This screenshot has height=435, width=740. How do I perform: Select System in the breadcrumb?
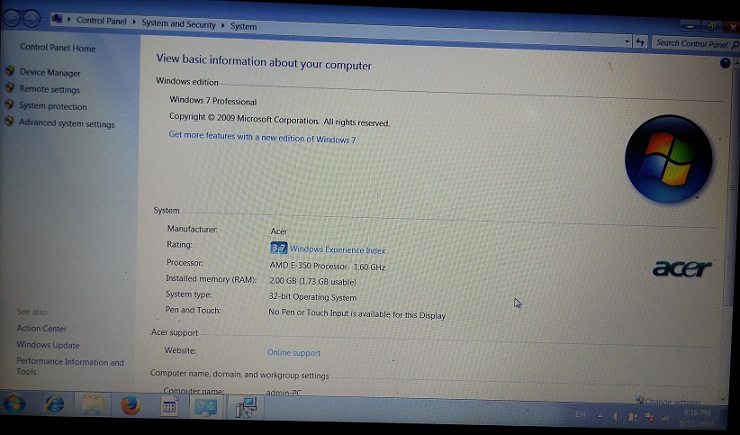pyautogui.click(x=244, y=26)
